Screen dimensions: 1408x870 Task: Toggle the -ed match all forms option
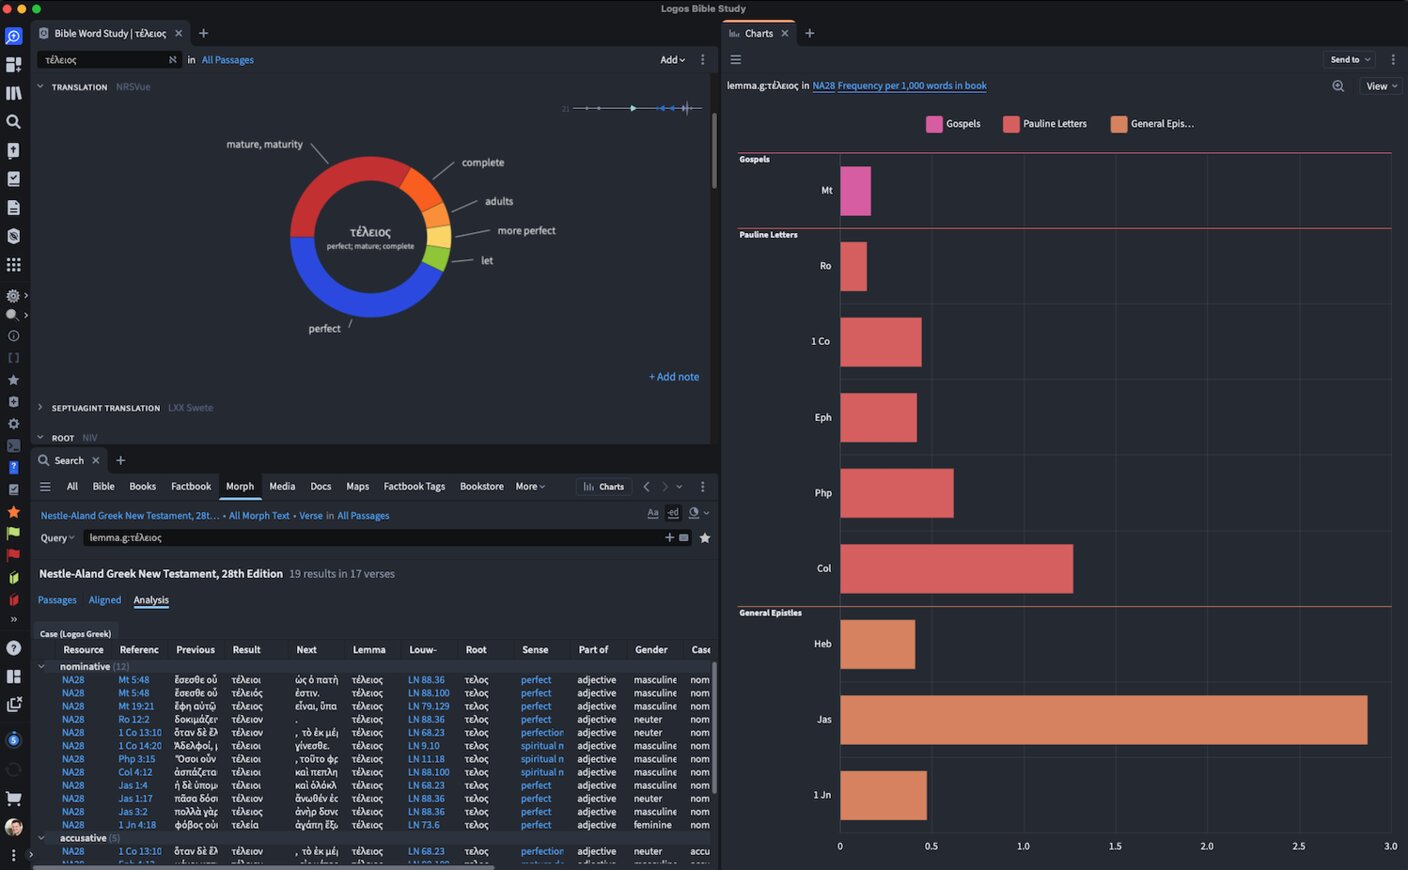673,513
